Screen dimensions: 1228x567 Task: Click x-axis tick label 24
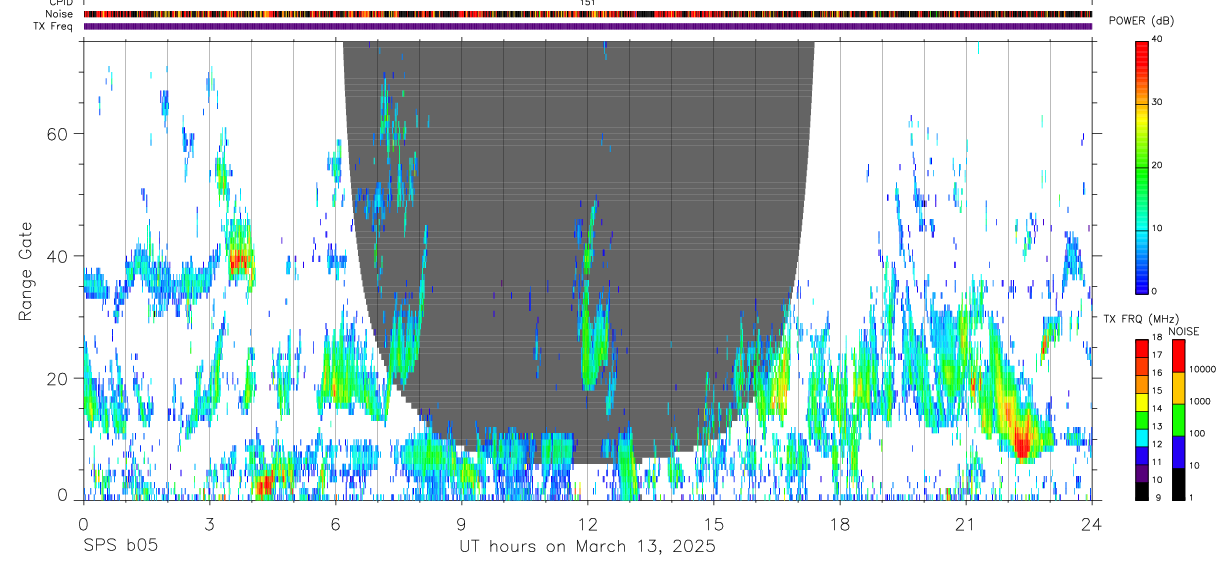1091,523
